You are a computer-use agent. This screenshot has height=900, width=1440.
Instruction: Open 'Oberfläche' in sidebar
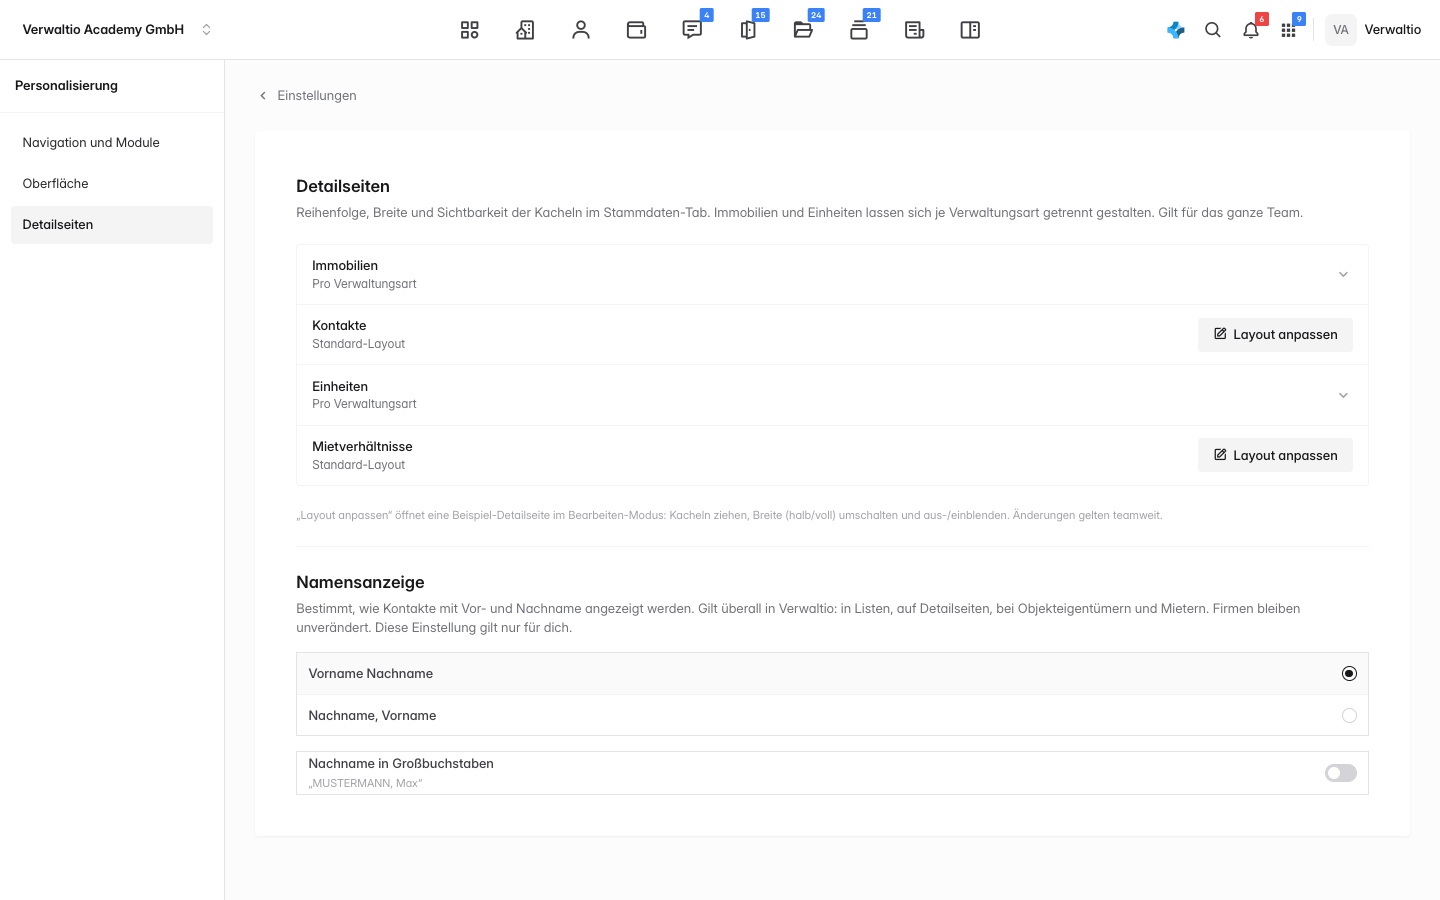[112, 184]
